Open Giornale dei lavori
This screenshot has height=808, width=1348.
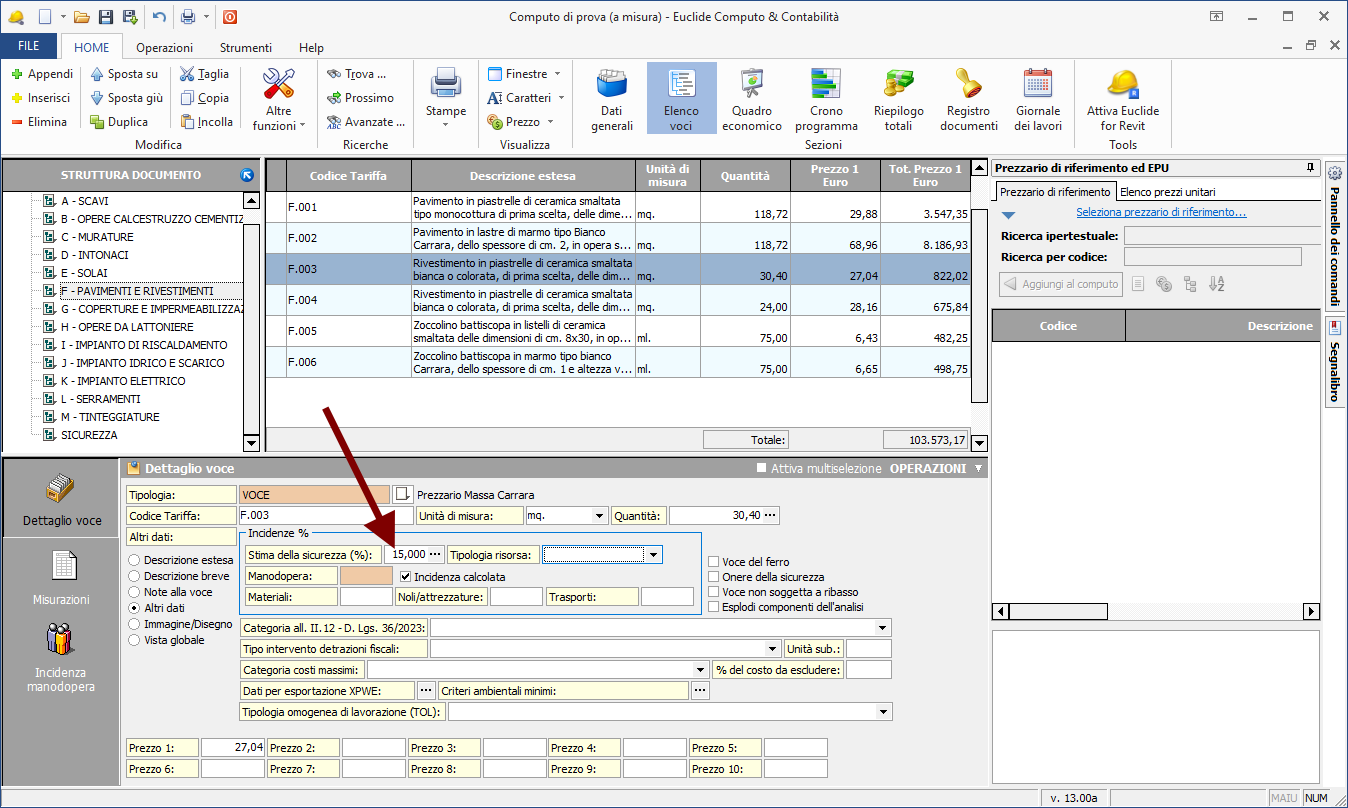1037,99
